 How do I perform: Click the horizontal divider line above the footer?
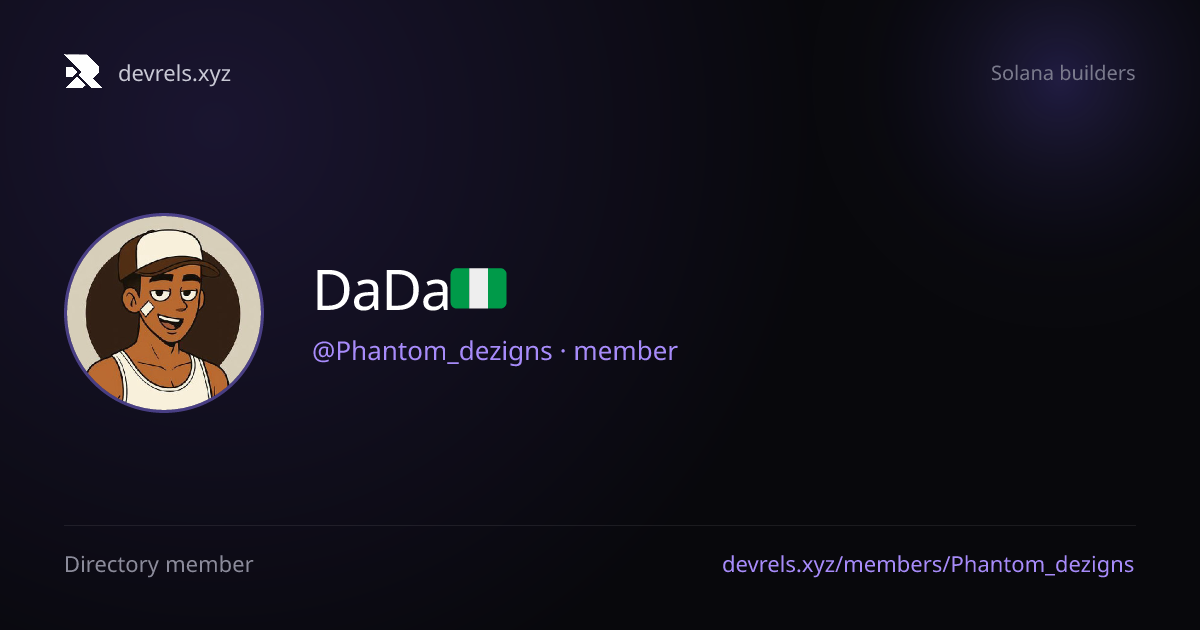click(600, 526)
